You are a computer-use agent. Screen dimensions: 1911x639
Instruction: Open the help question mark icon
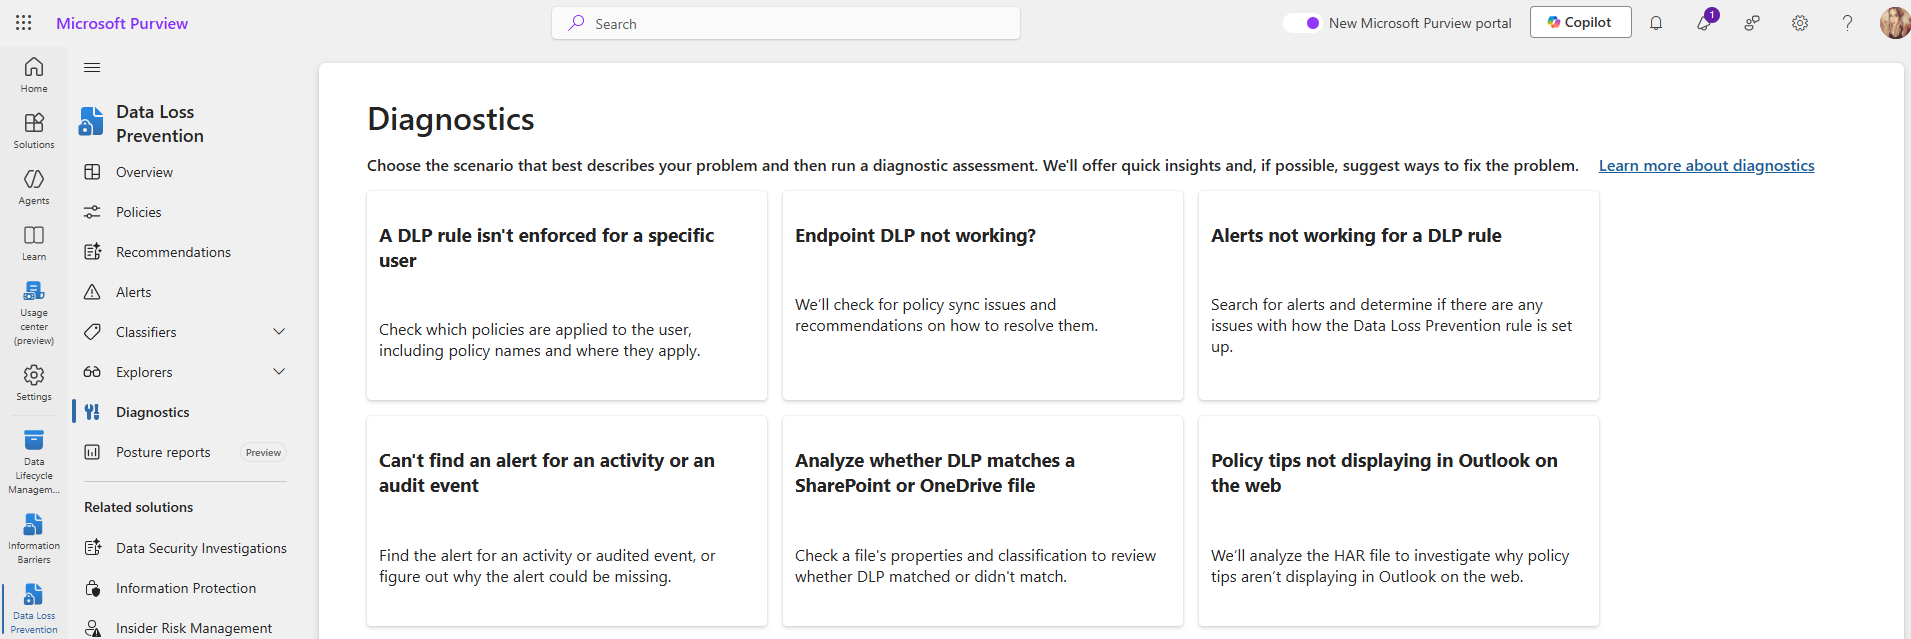1847,23
